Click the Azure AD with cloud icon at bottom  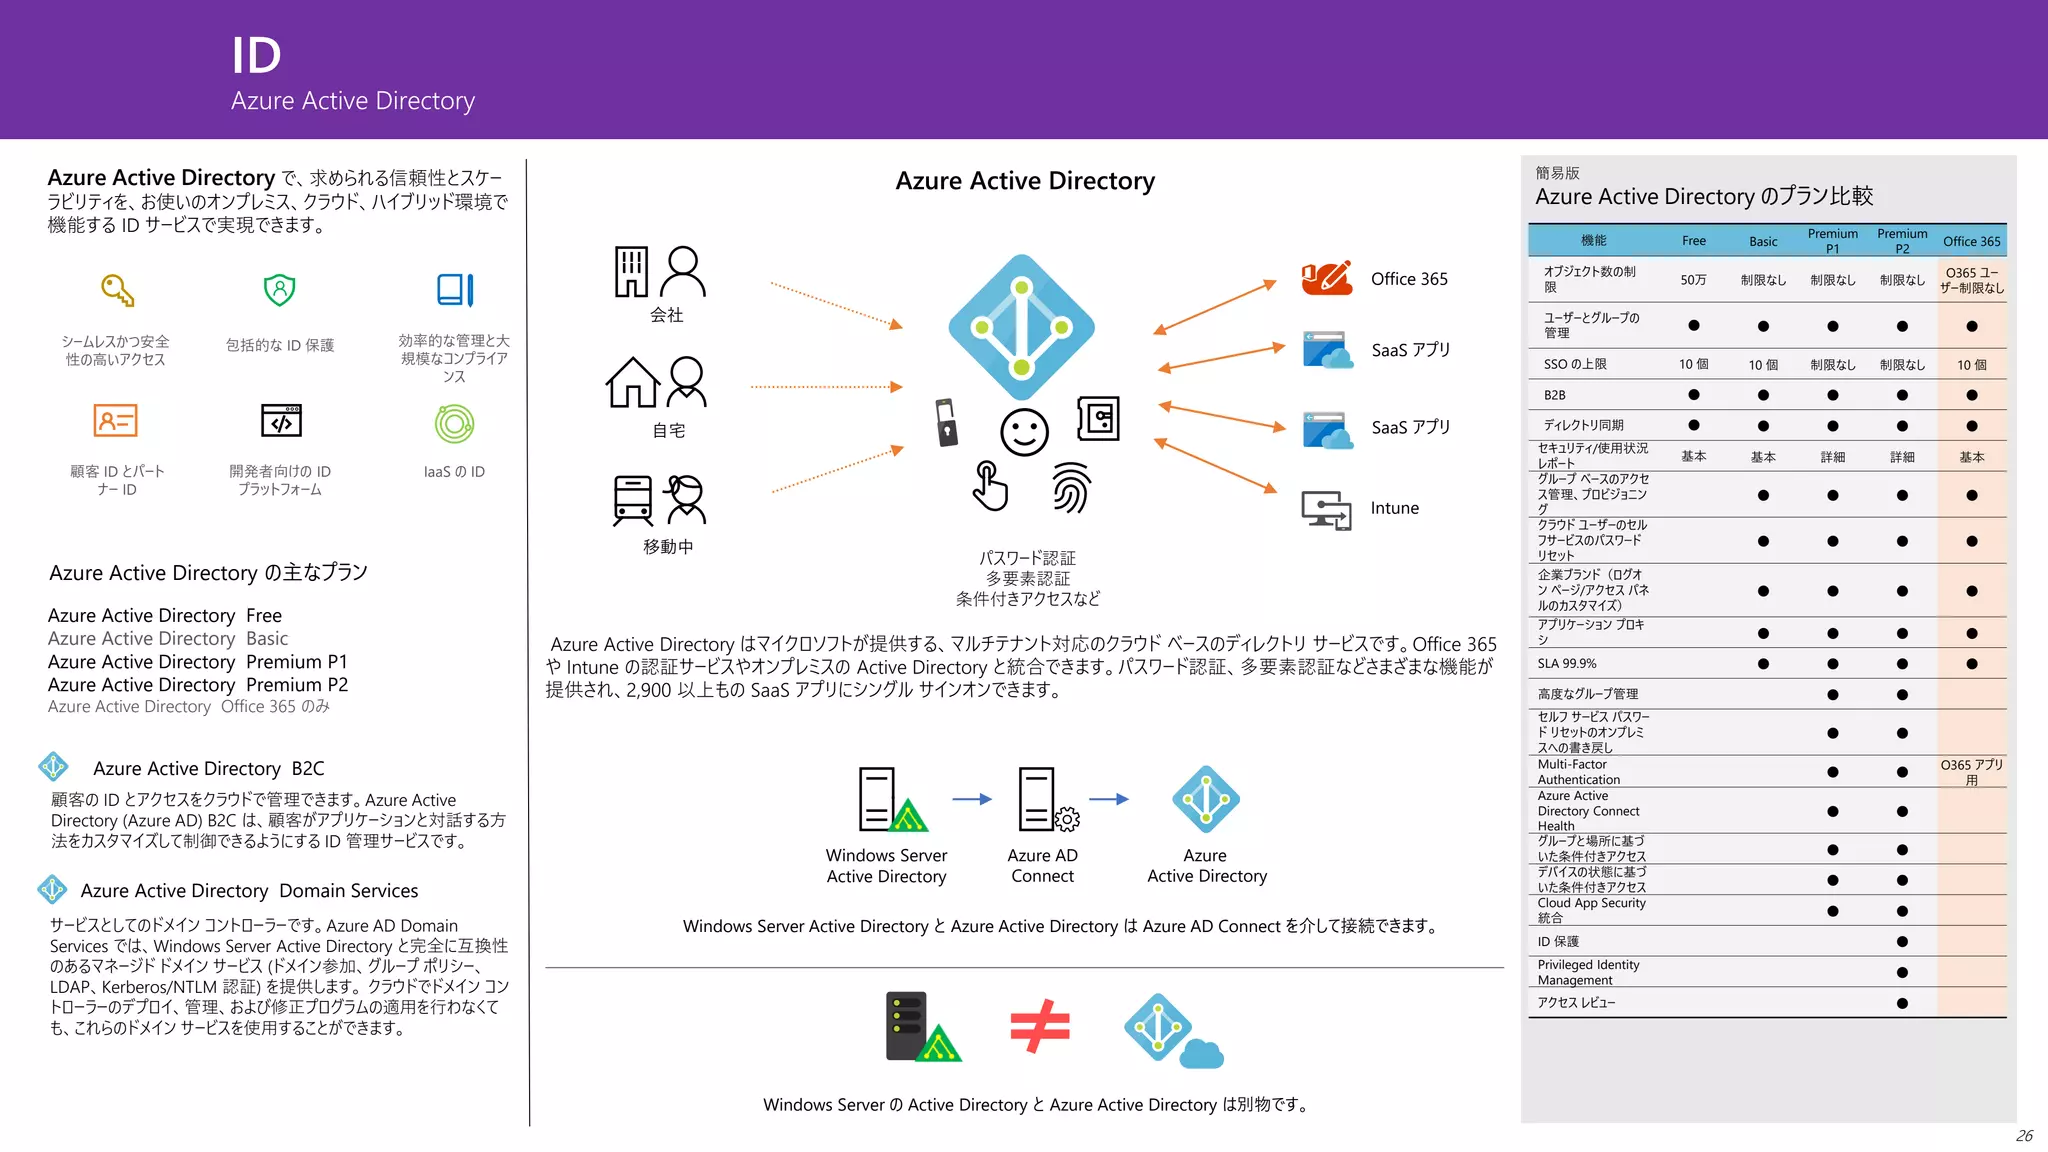point(1174,1030)
